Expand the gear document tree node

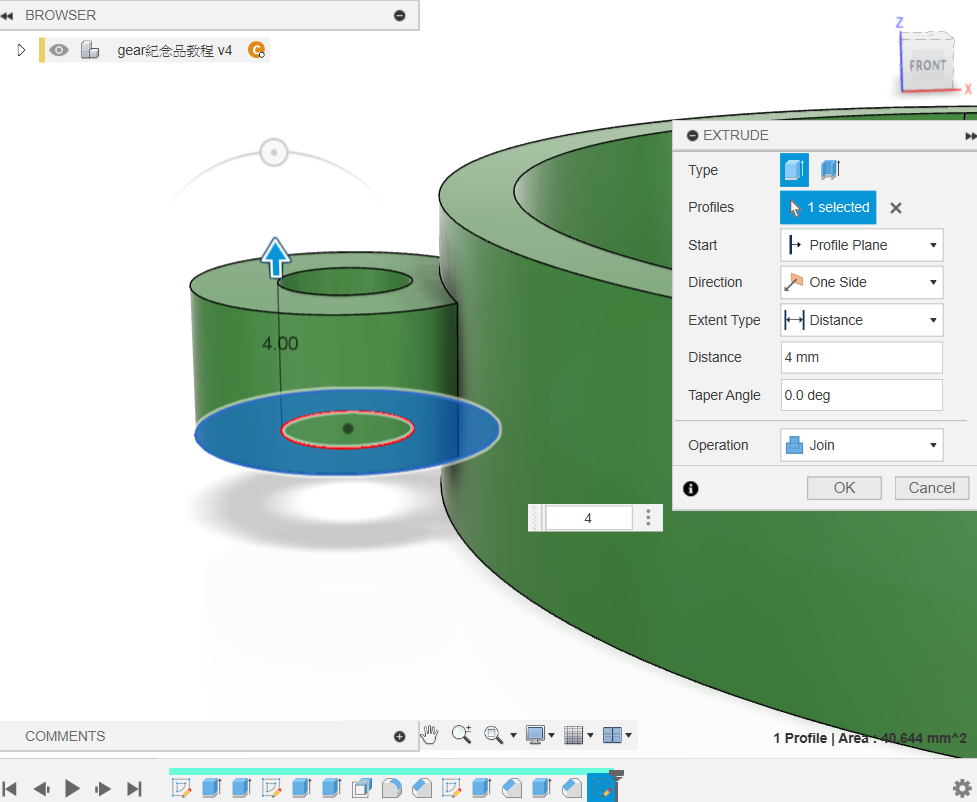tap(21, 50)
